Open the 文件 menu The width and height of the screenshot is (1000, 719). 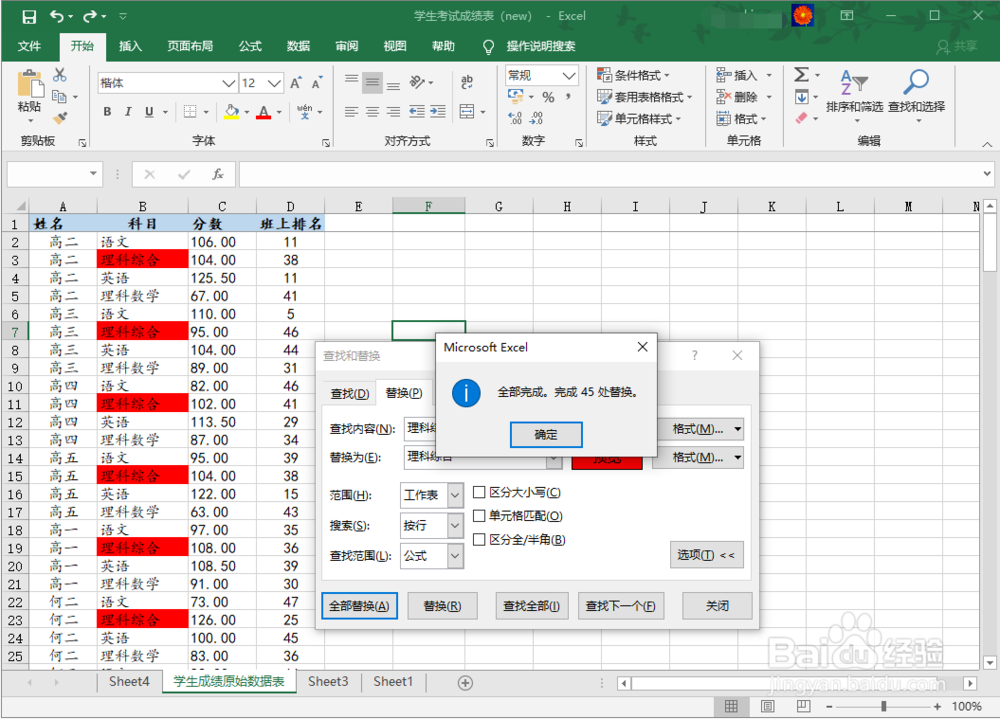29,46
